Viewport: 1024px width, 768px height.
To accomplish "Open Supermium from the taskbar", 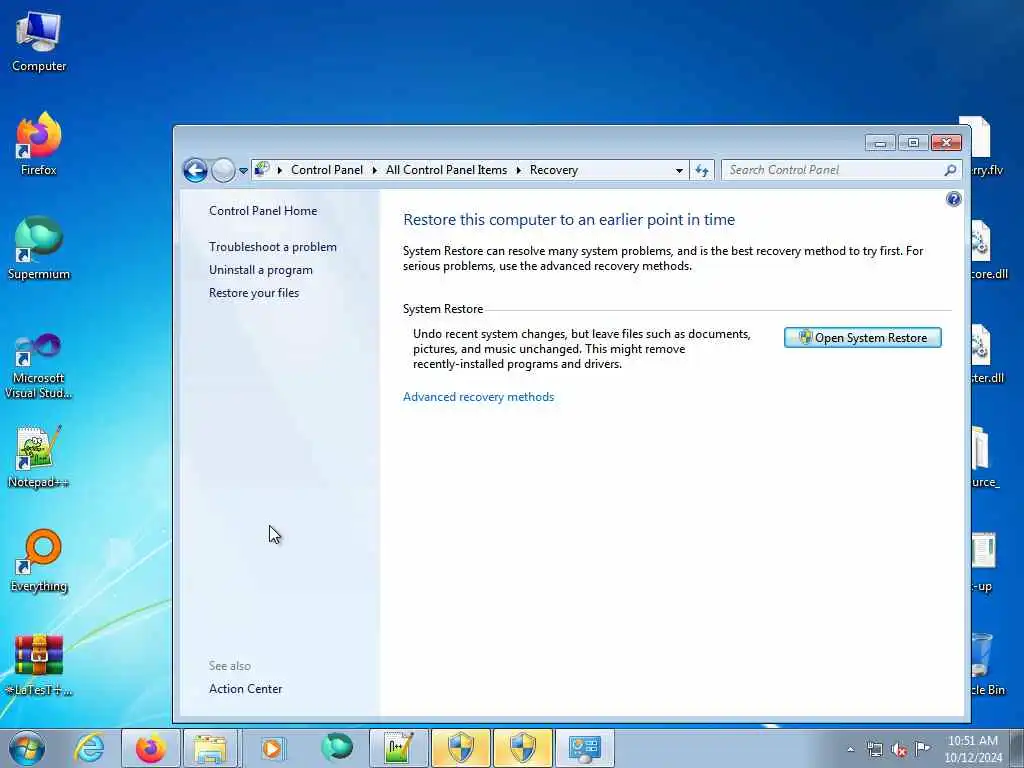I will [x=337, y=748].
